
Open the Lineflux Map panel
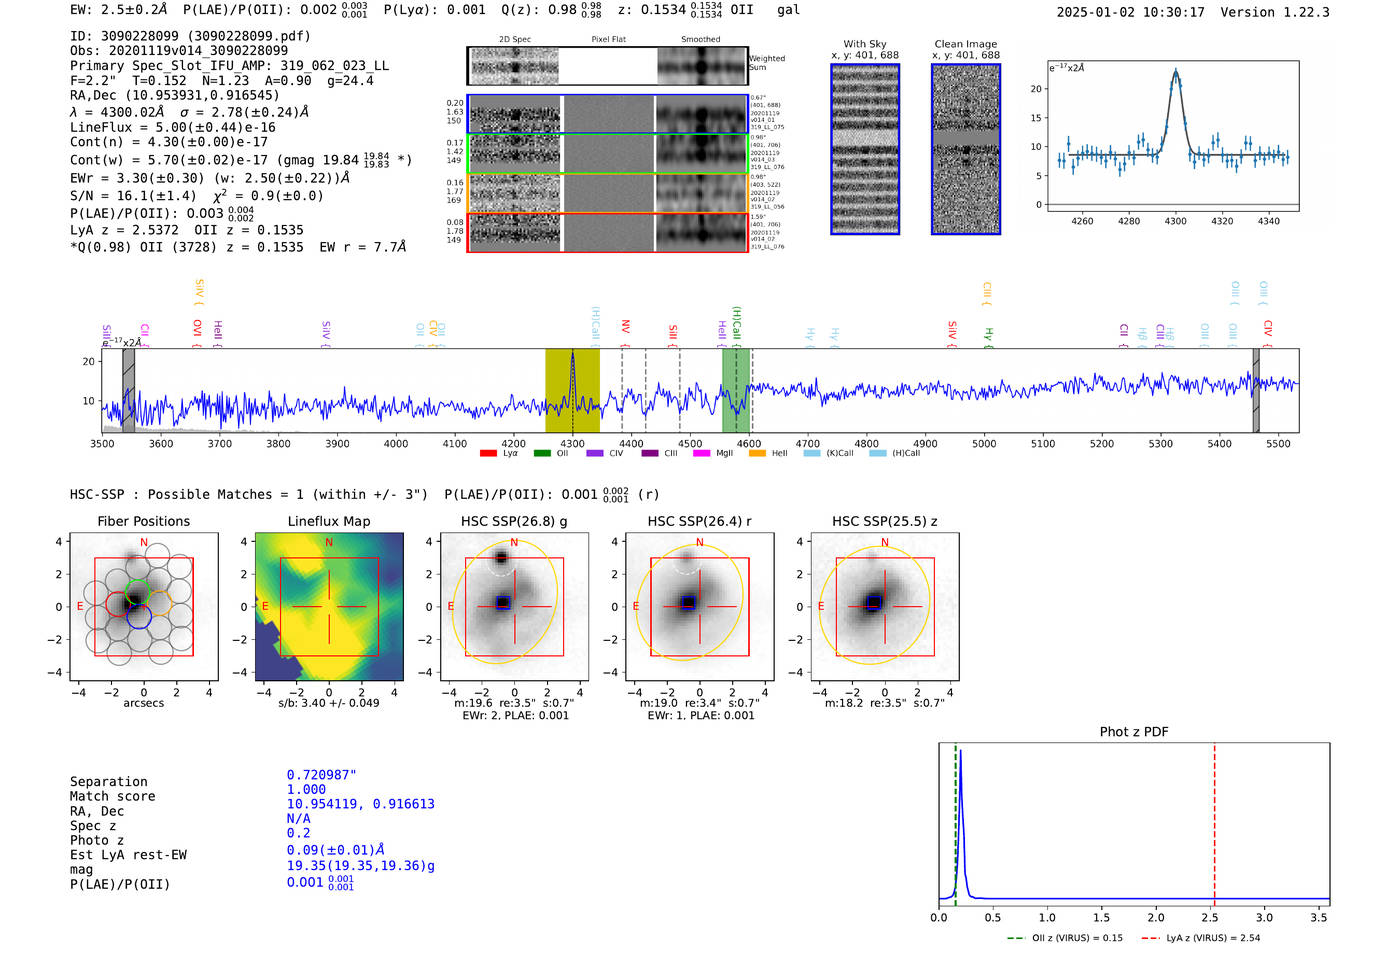pyautogui.click(x=329, y=607)
